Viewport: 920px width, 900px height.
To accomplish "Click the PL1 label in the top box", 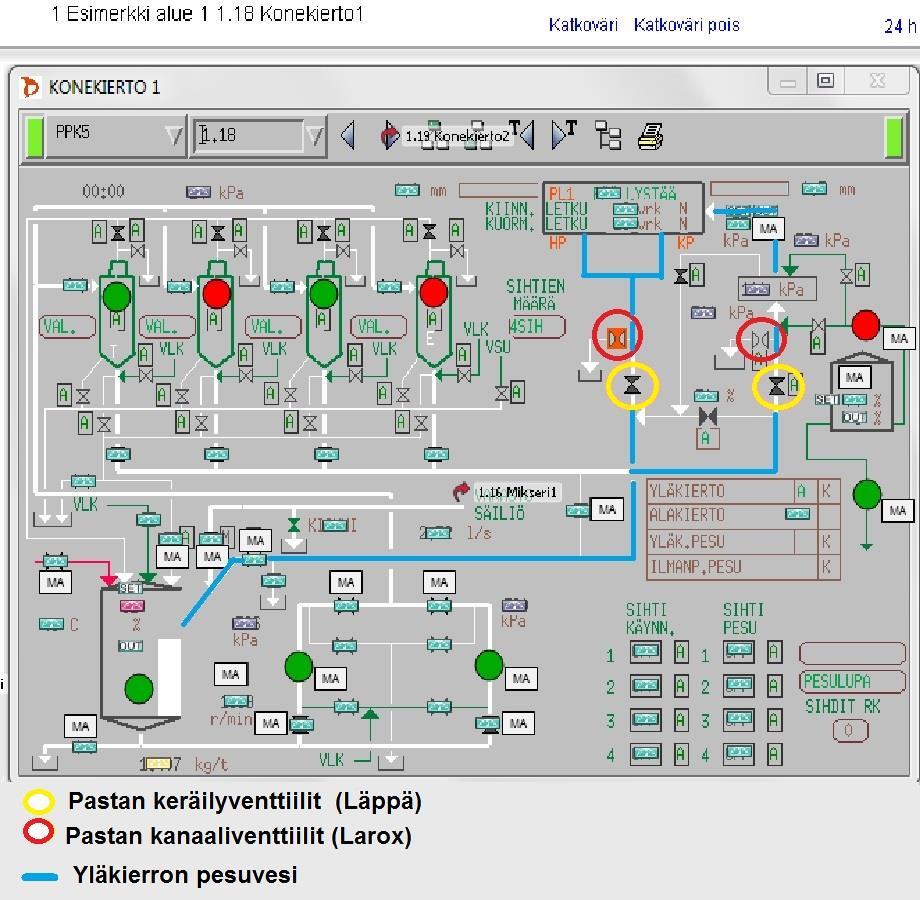I will pyautogui.click(x=562, y=194).
